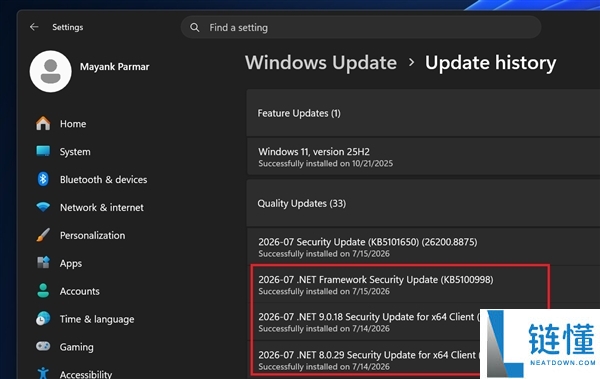Collapse the Quality Updates (33) section
This screenshot has height=379, width=600.
(423, 203)
